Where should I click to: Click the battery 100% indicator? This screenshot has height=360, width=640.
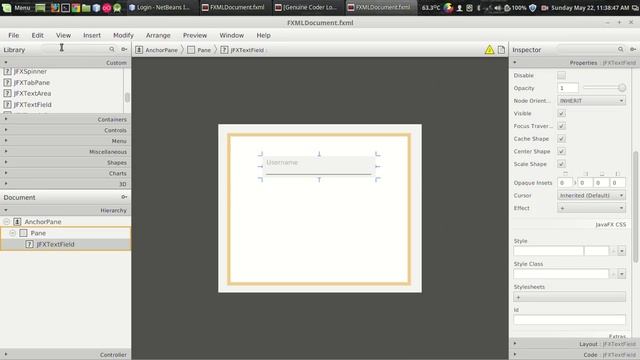(516, 8)
